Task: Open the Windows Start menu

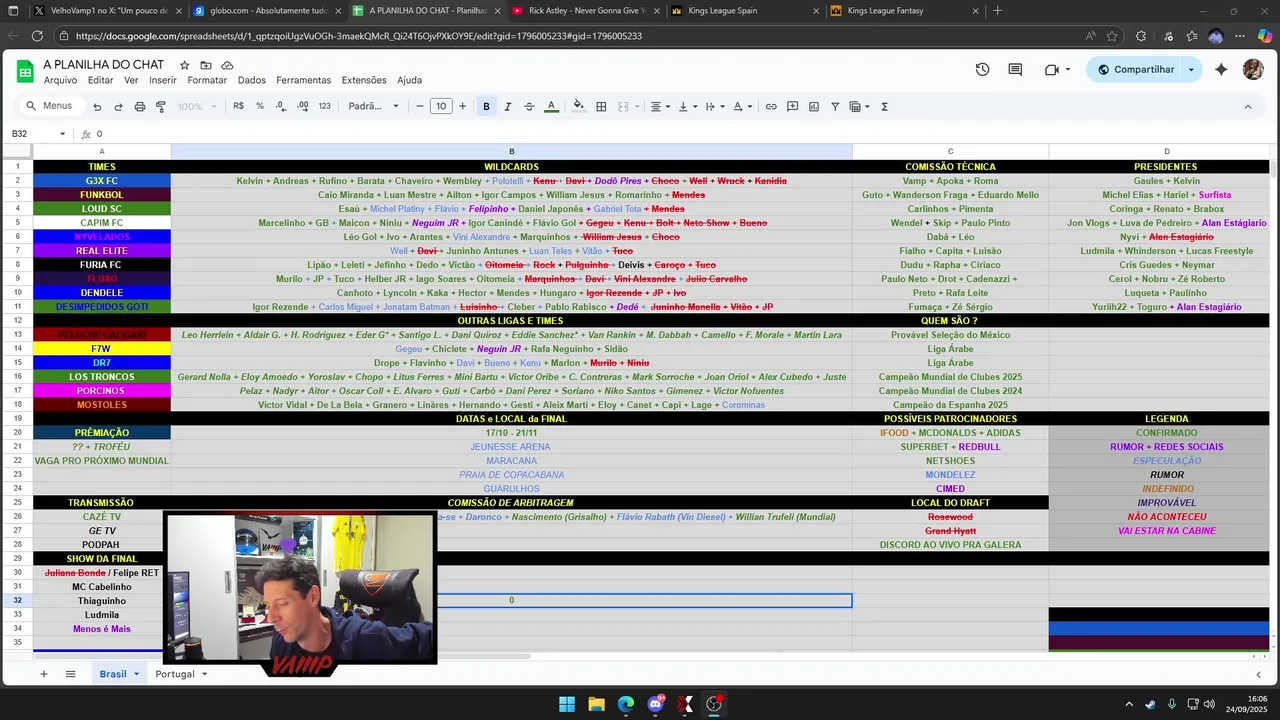Action: click(567, 704)
